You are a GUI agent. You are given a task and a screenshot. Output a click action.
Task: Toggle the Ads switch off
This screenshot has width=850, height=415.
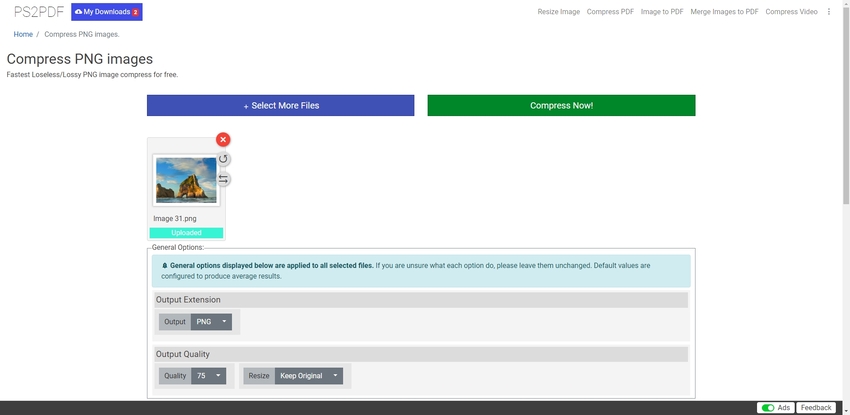tap(767, 408)
